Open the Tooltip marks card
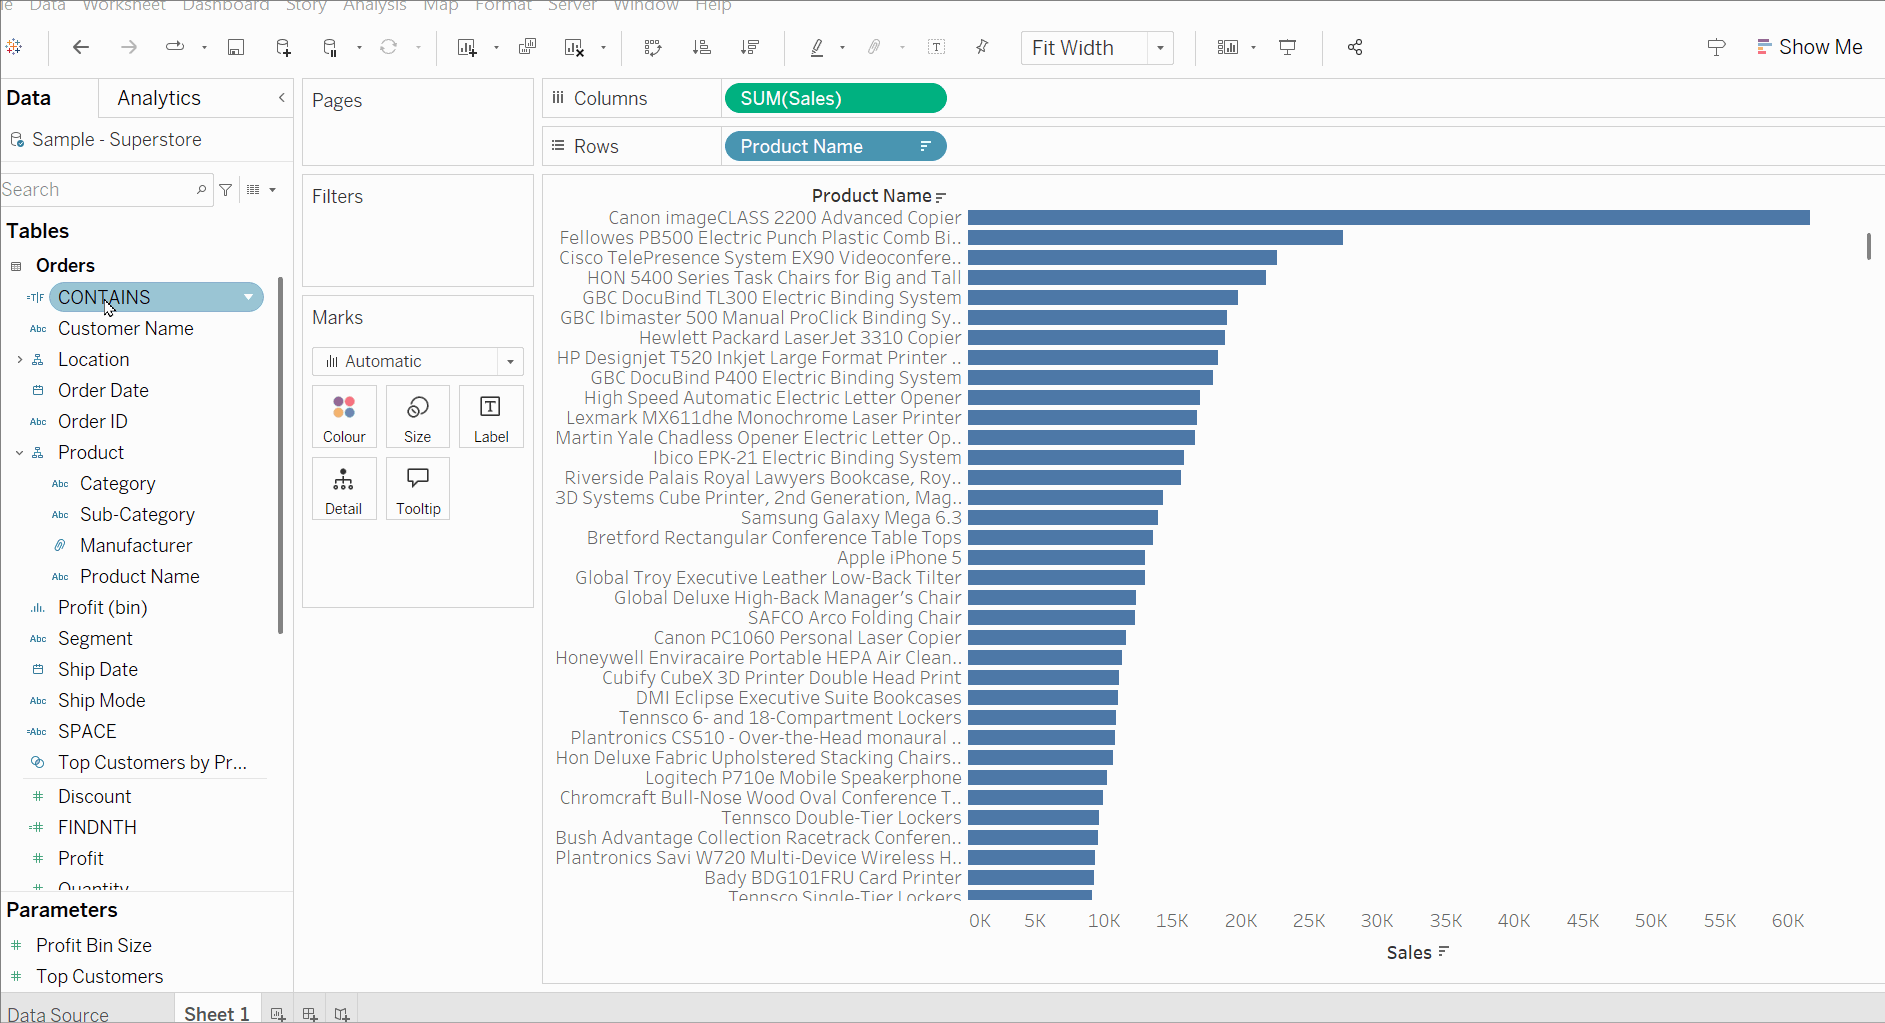 pyautogui.click(x=418, y=489)
